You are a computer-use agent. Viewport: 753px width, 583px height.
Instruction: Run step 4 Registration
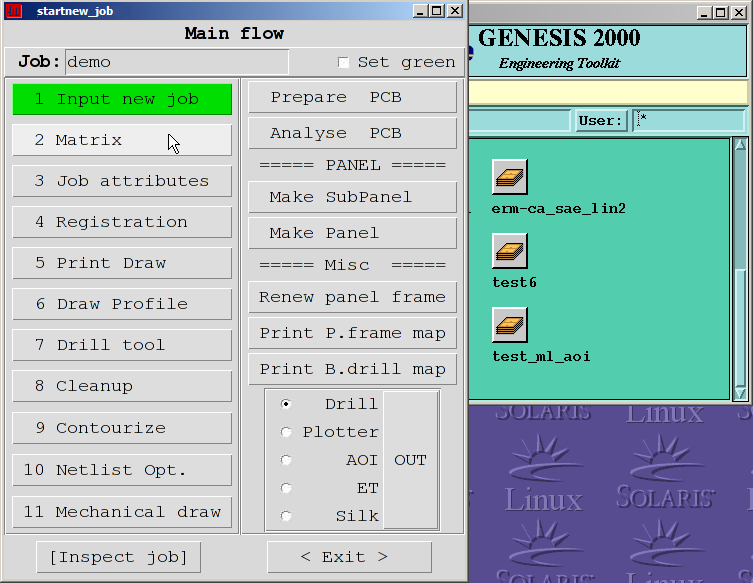[122, 222]
